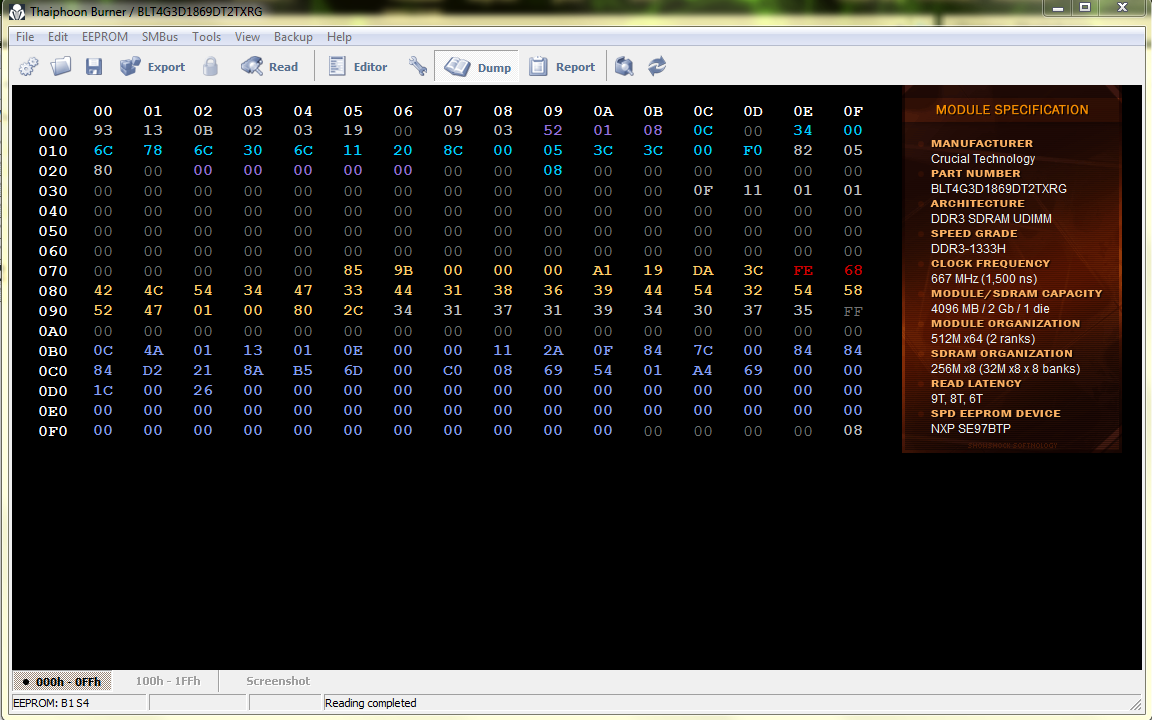Open the View menu
This screenshot has width=1152, height=720.
coord(247,37)
